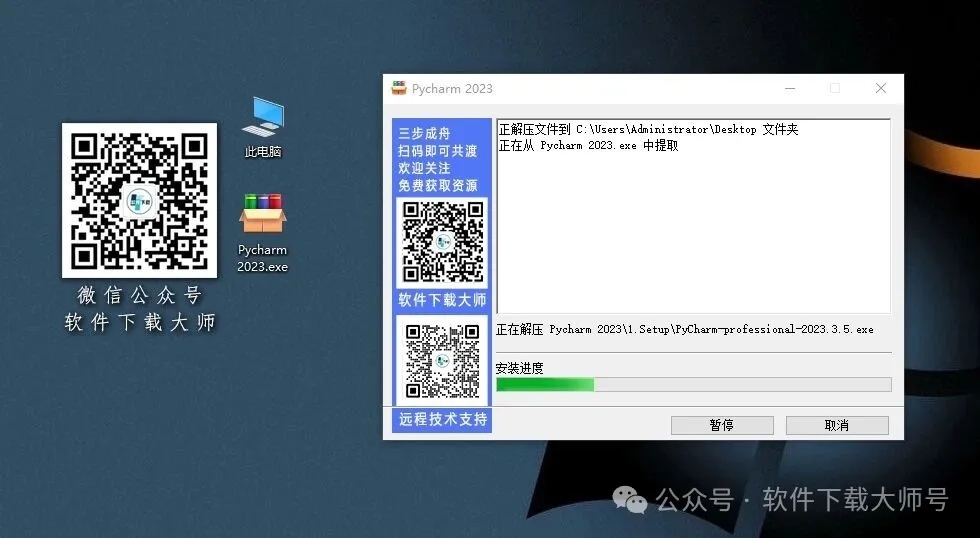Click the Pycharm 2023 window title text
Screen dimensions: 980x538
click(x=452, y=89)
